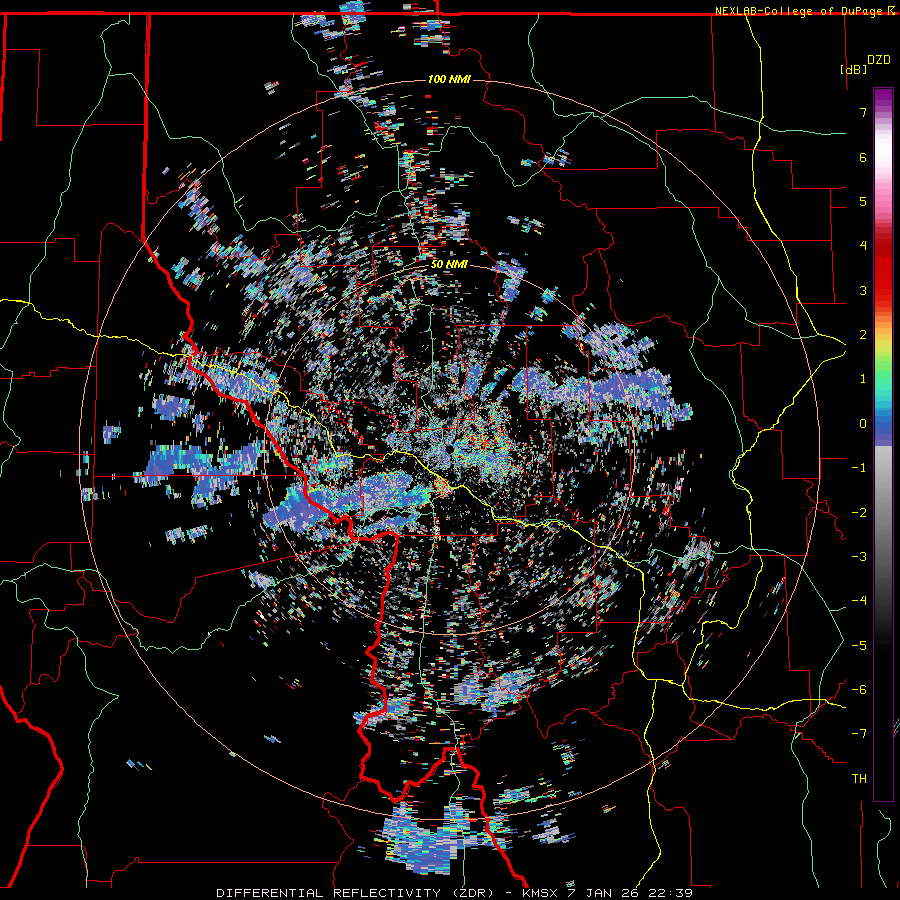The height and width of the screenshot is (900, 900).
Task: Click the 4 value on color scale
Action: point(863,246)
